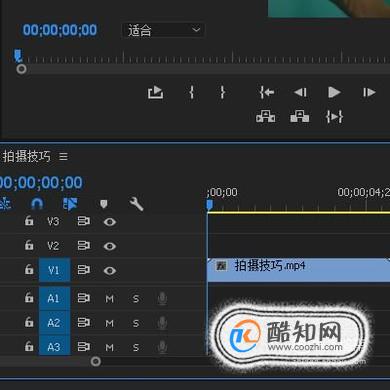Toggle V1 track targeting

(x=54, y=270)
